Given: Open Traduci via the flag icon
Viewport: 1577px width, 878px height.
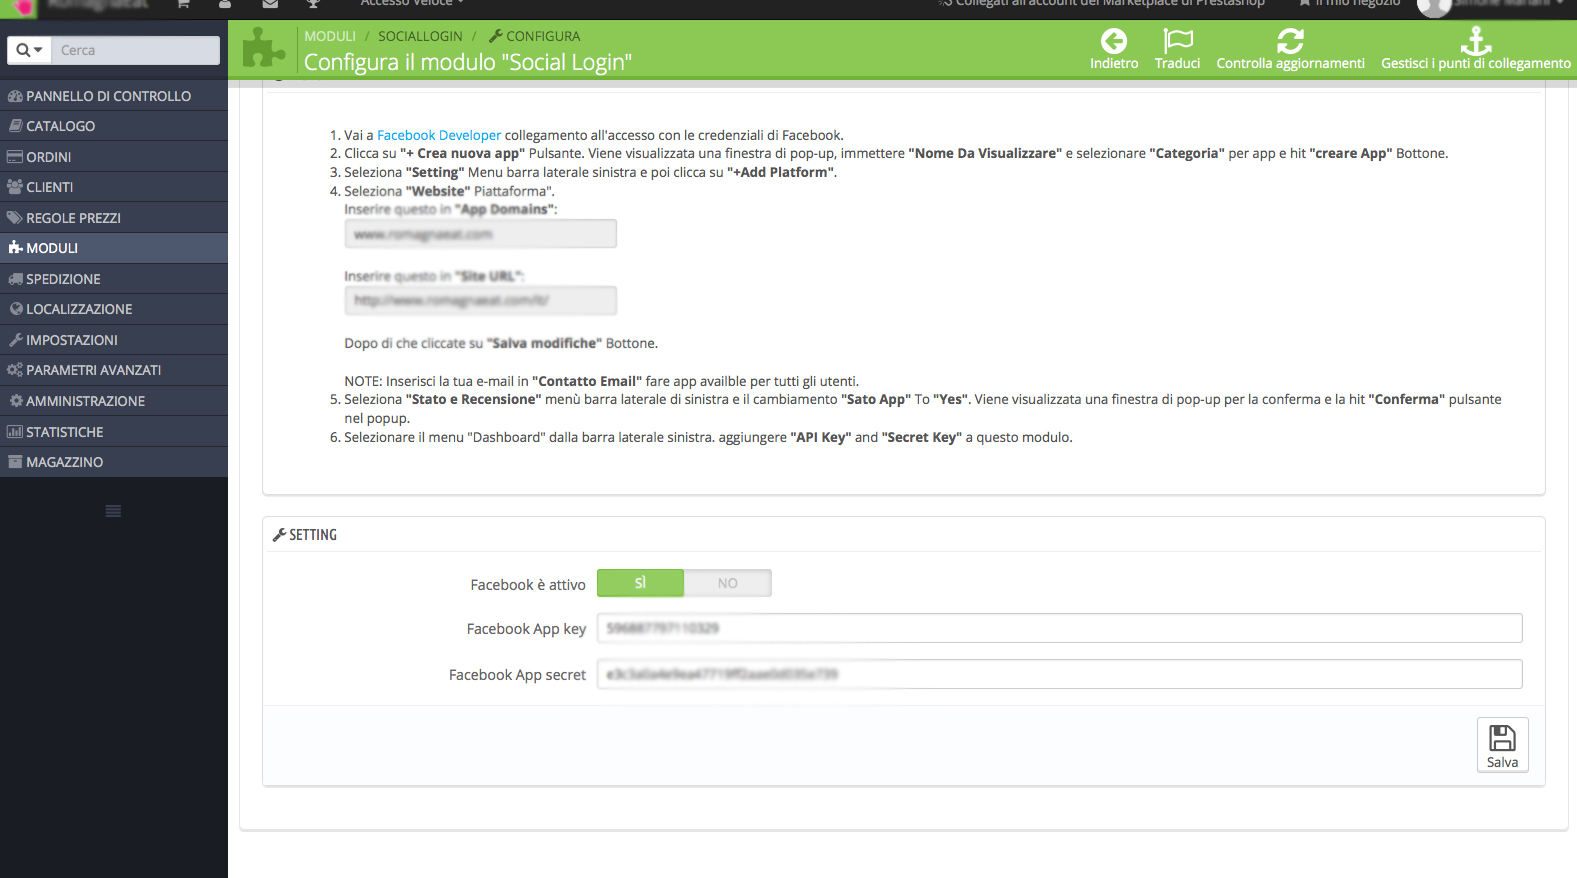Looking at the screenshot, I should 1178,41.
